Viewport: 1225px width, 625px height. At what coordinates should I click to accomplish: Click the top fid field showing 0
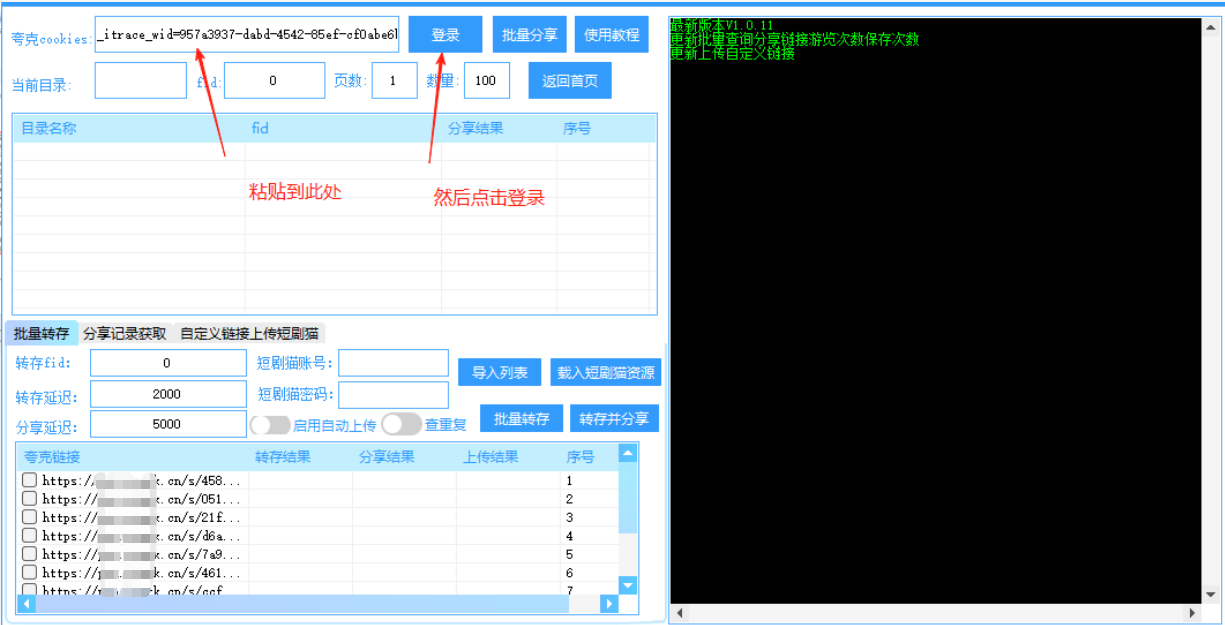click(274, 81)
